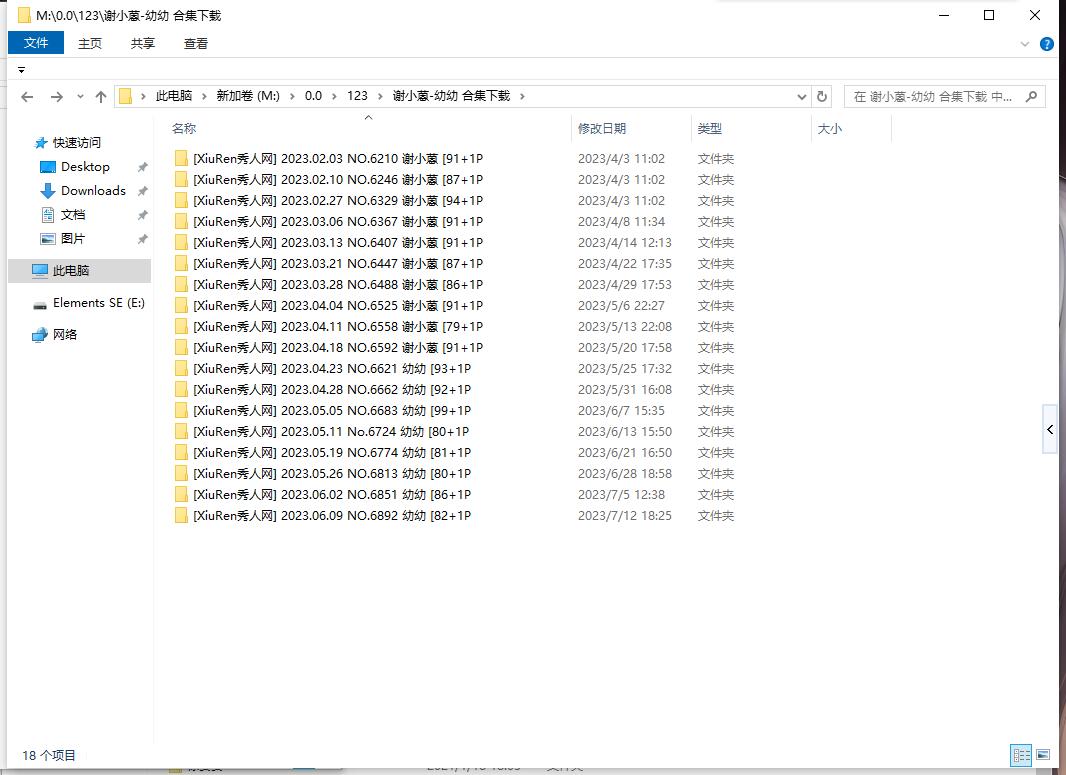The height and width of the screenshot is (775, 1066).
Task: Select the folder name containing NO.6621
Action: tap(332, 368)
